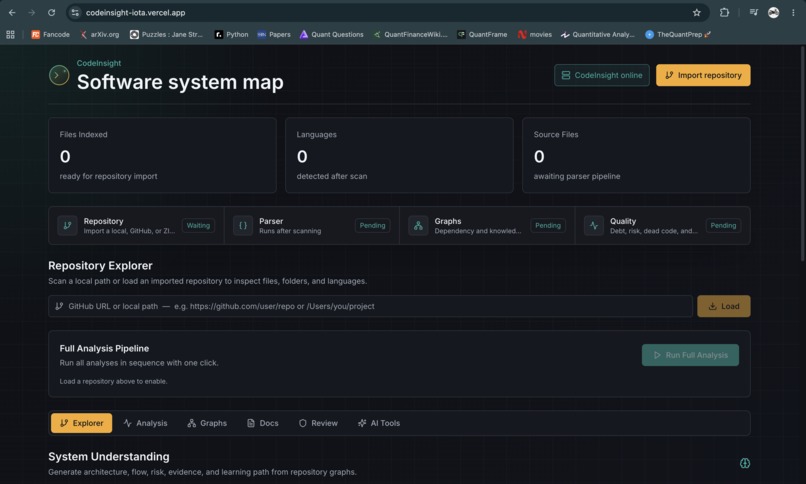Image resolution: width=806 pixels, height=484 pixels.
Task: Click the address bar URL
Action: click(x=135, y=12)
